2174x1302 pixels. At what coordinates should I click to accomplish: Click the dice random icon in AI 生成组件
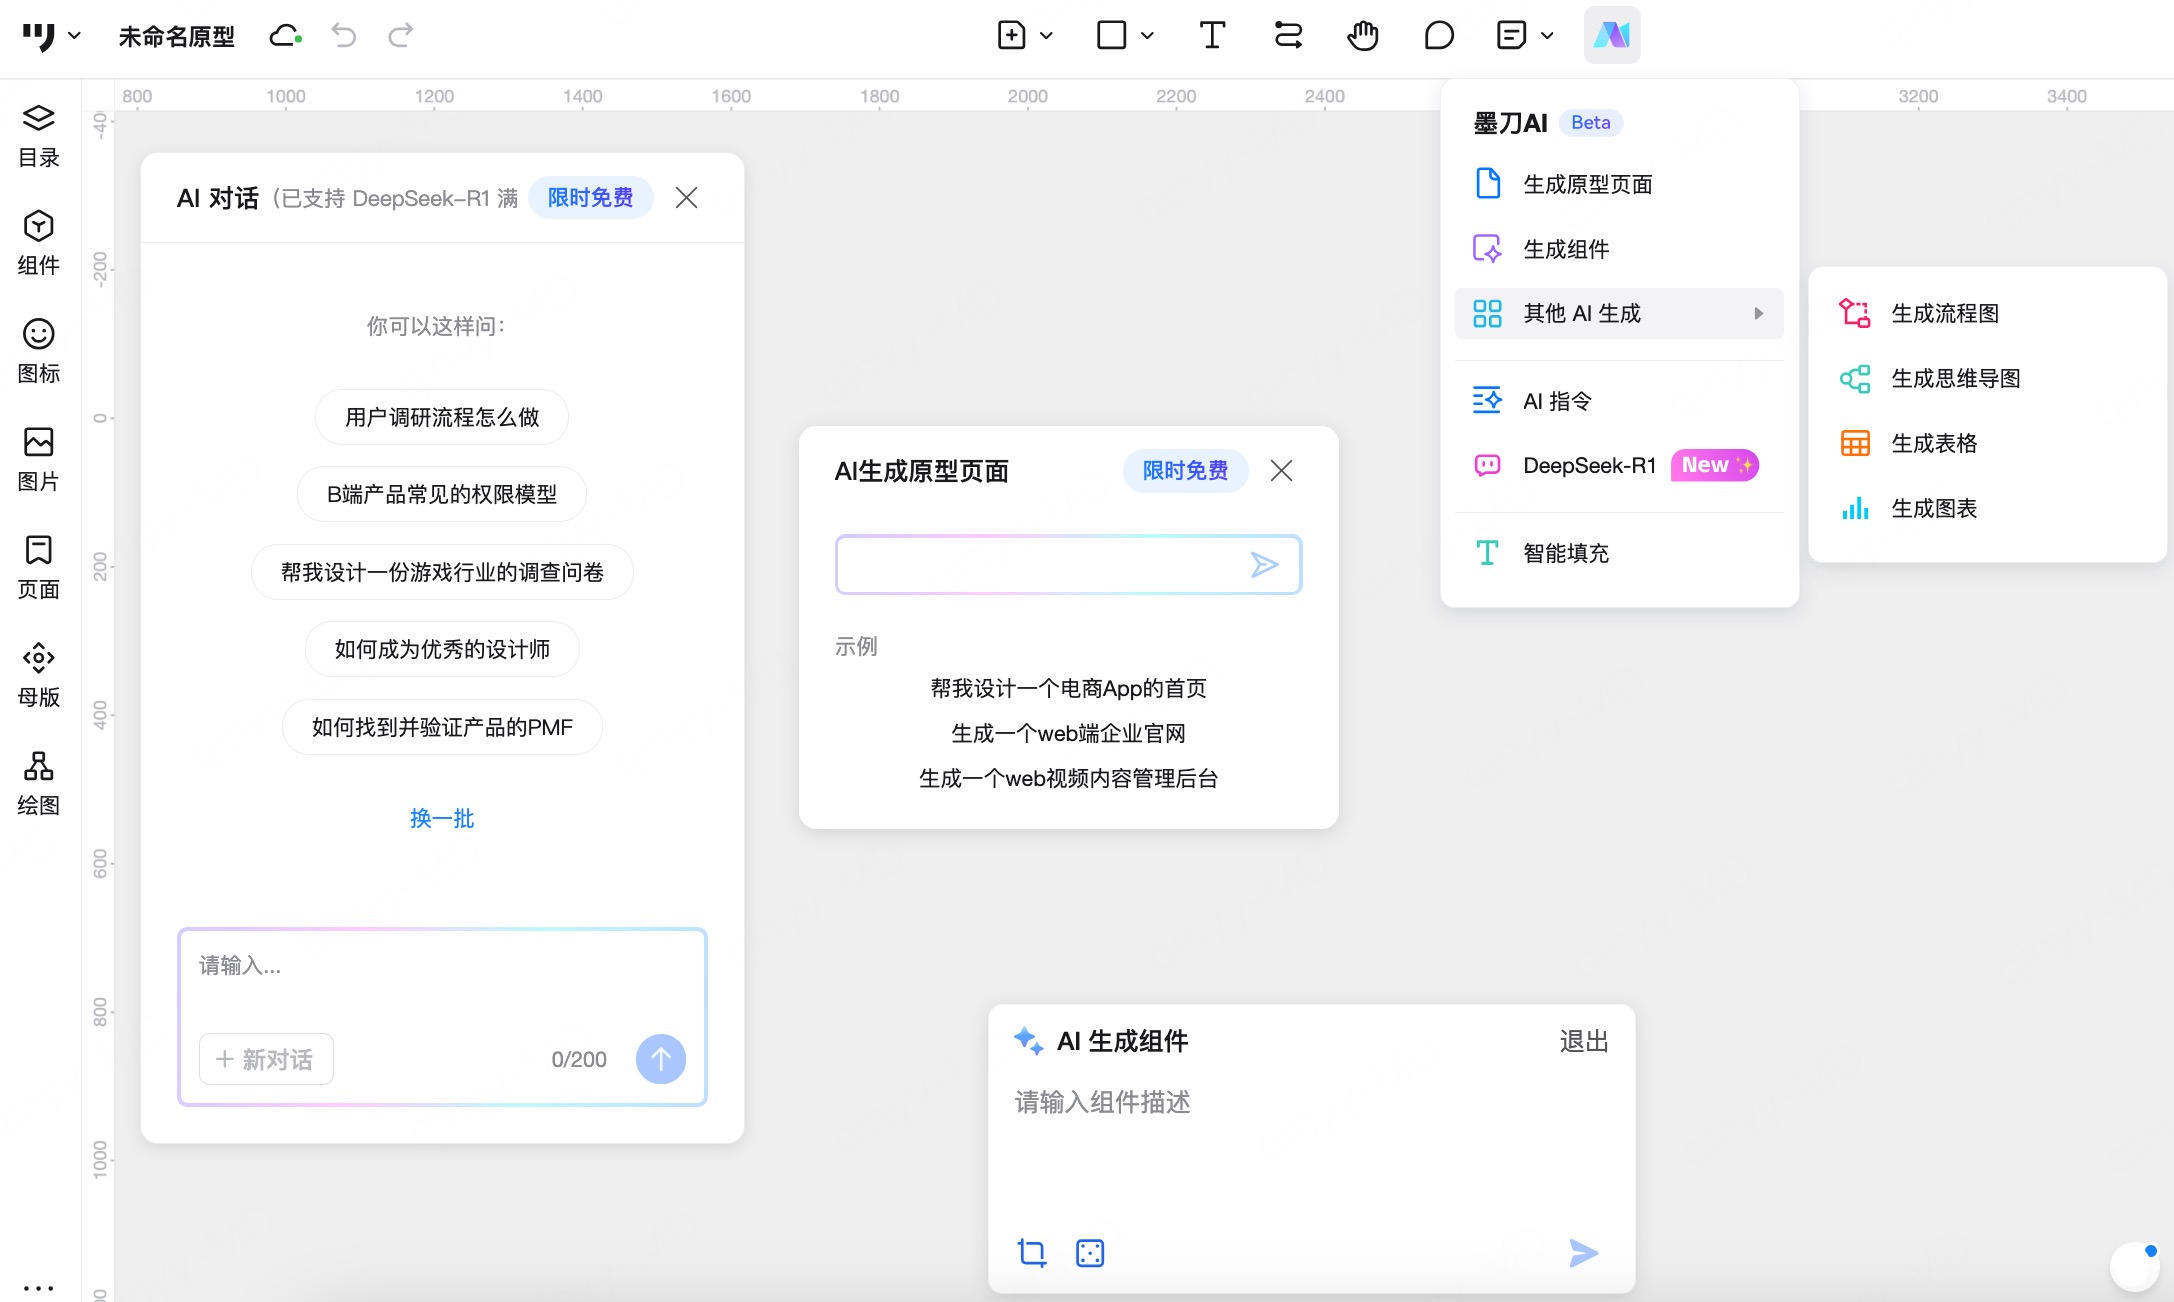[1089, 1252]
